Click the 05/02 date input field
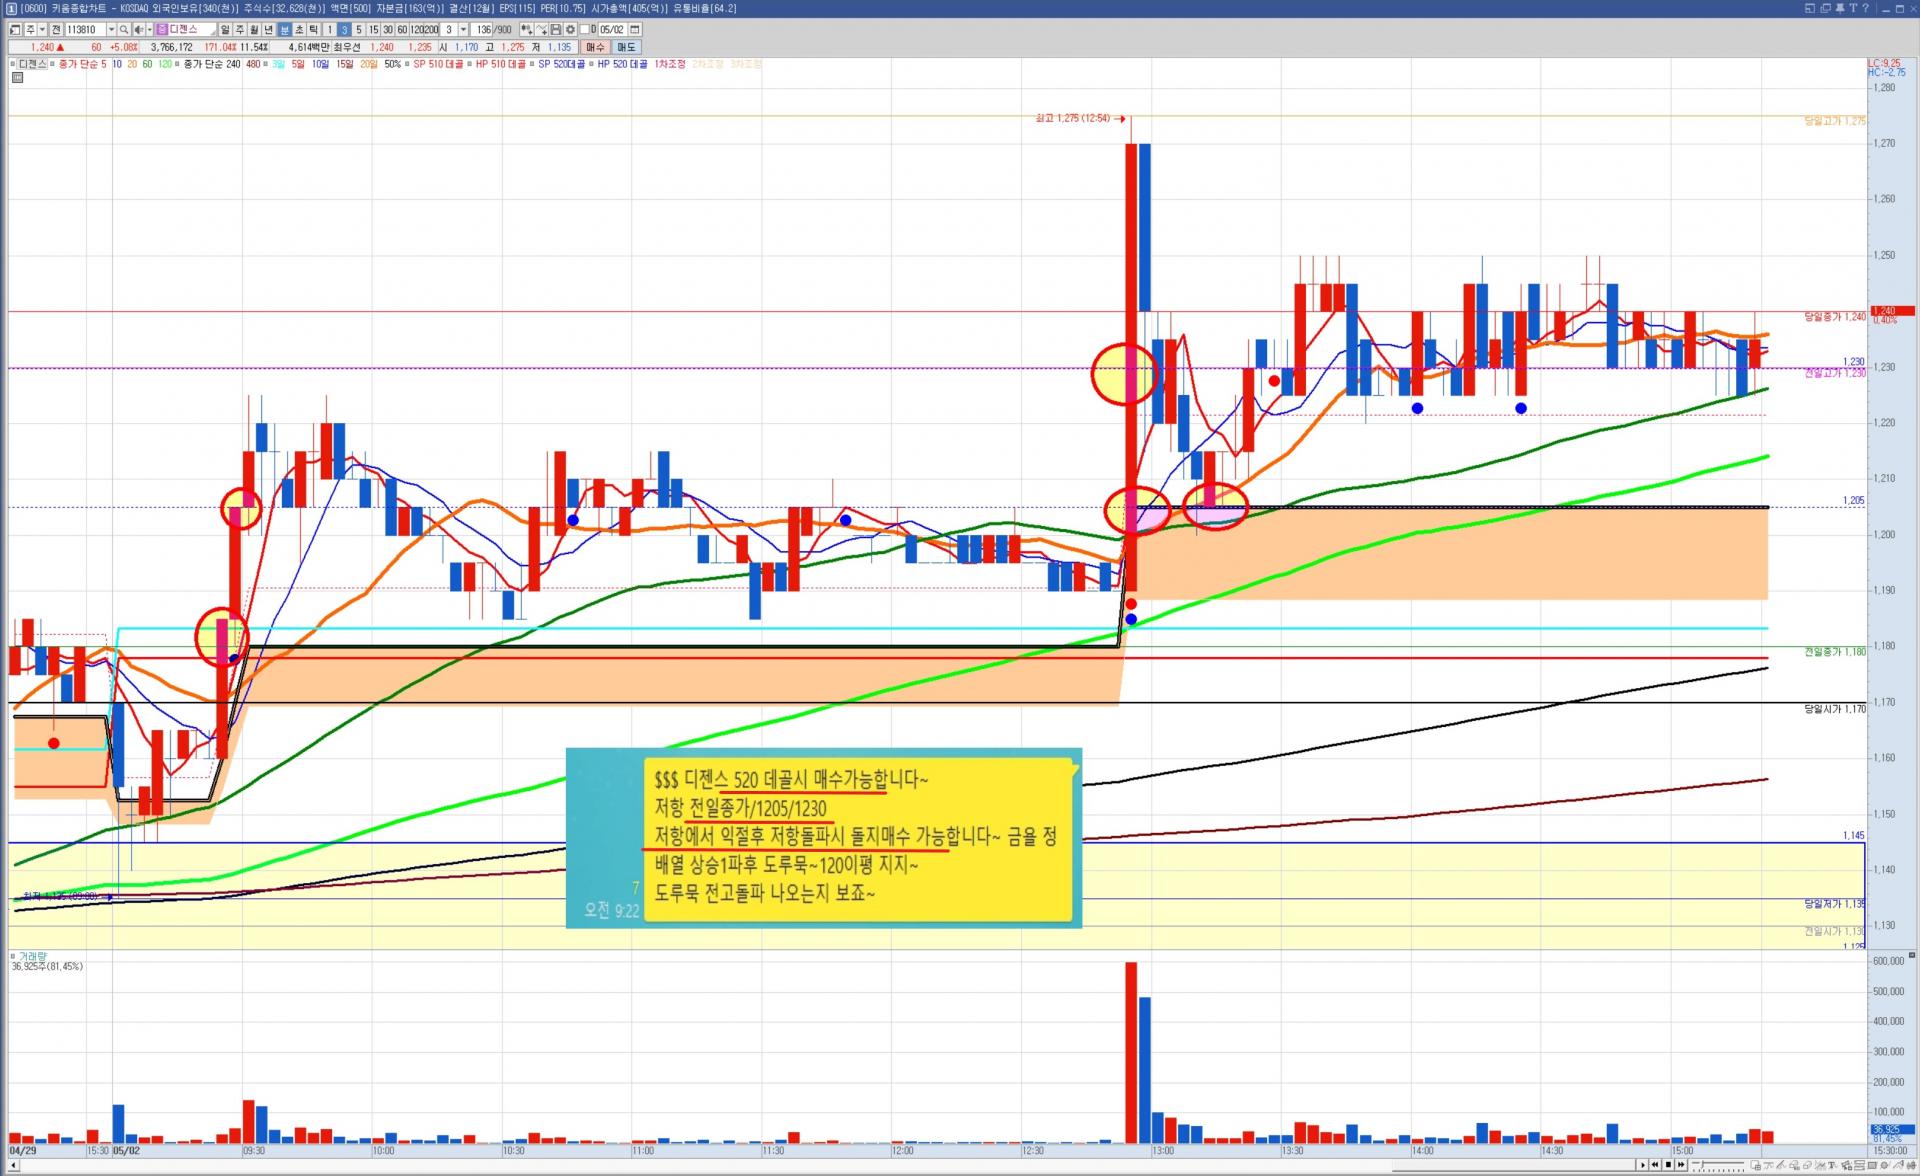This screenshot has width=1920, height=1176. (611, 30)
